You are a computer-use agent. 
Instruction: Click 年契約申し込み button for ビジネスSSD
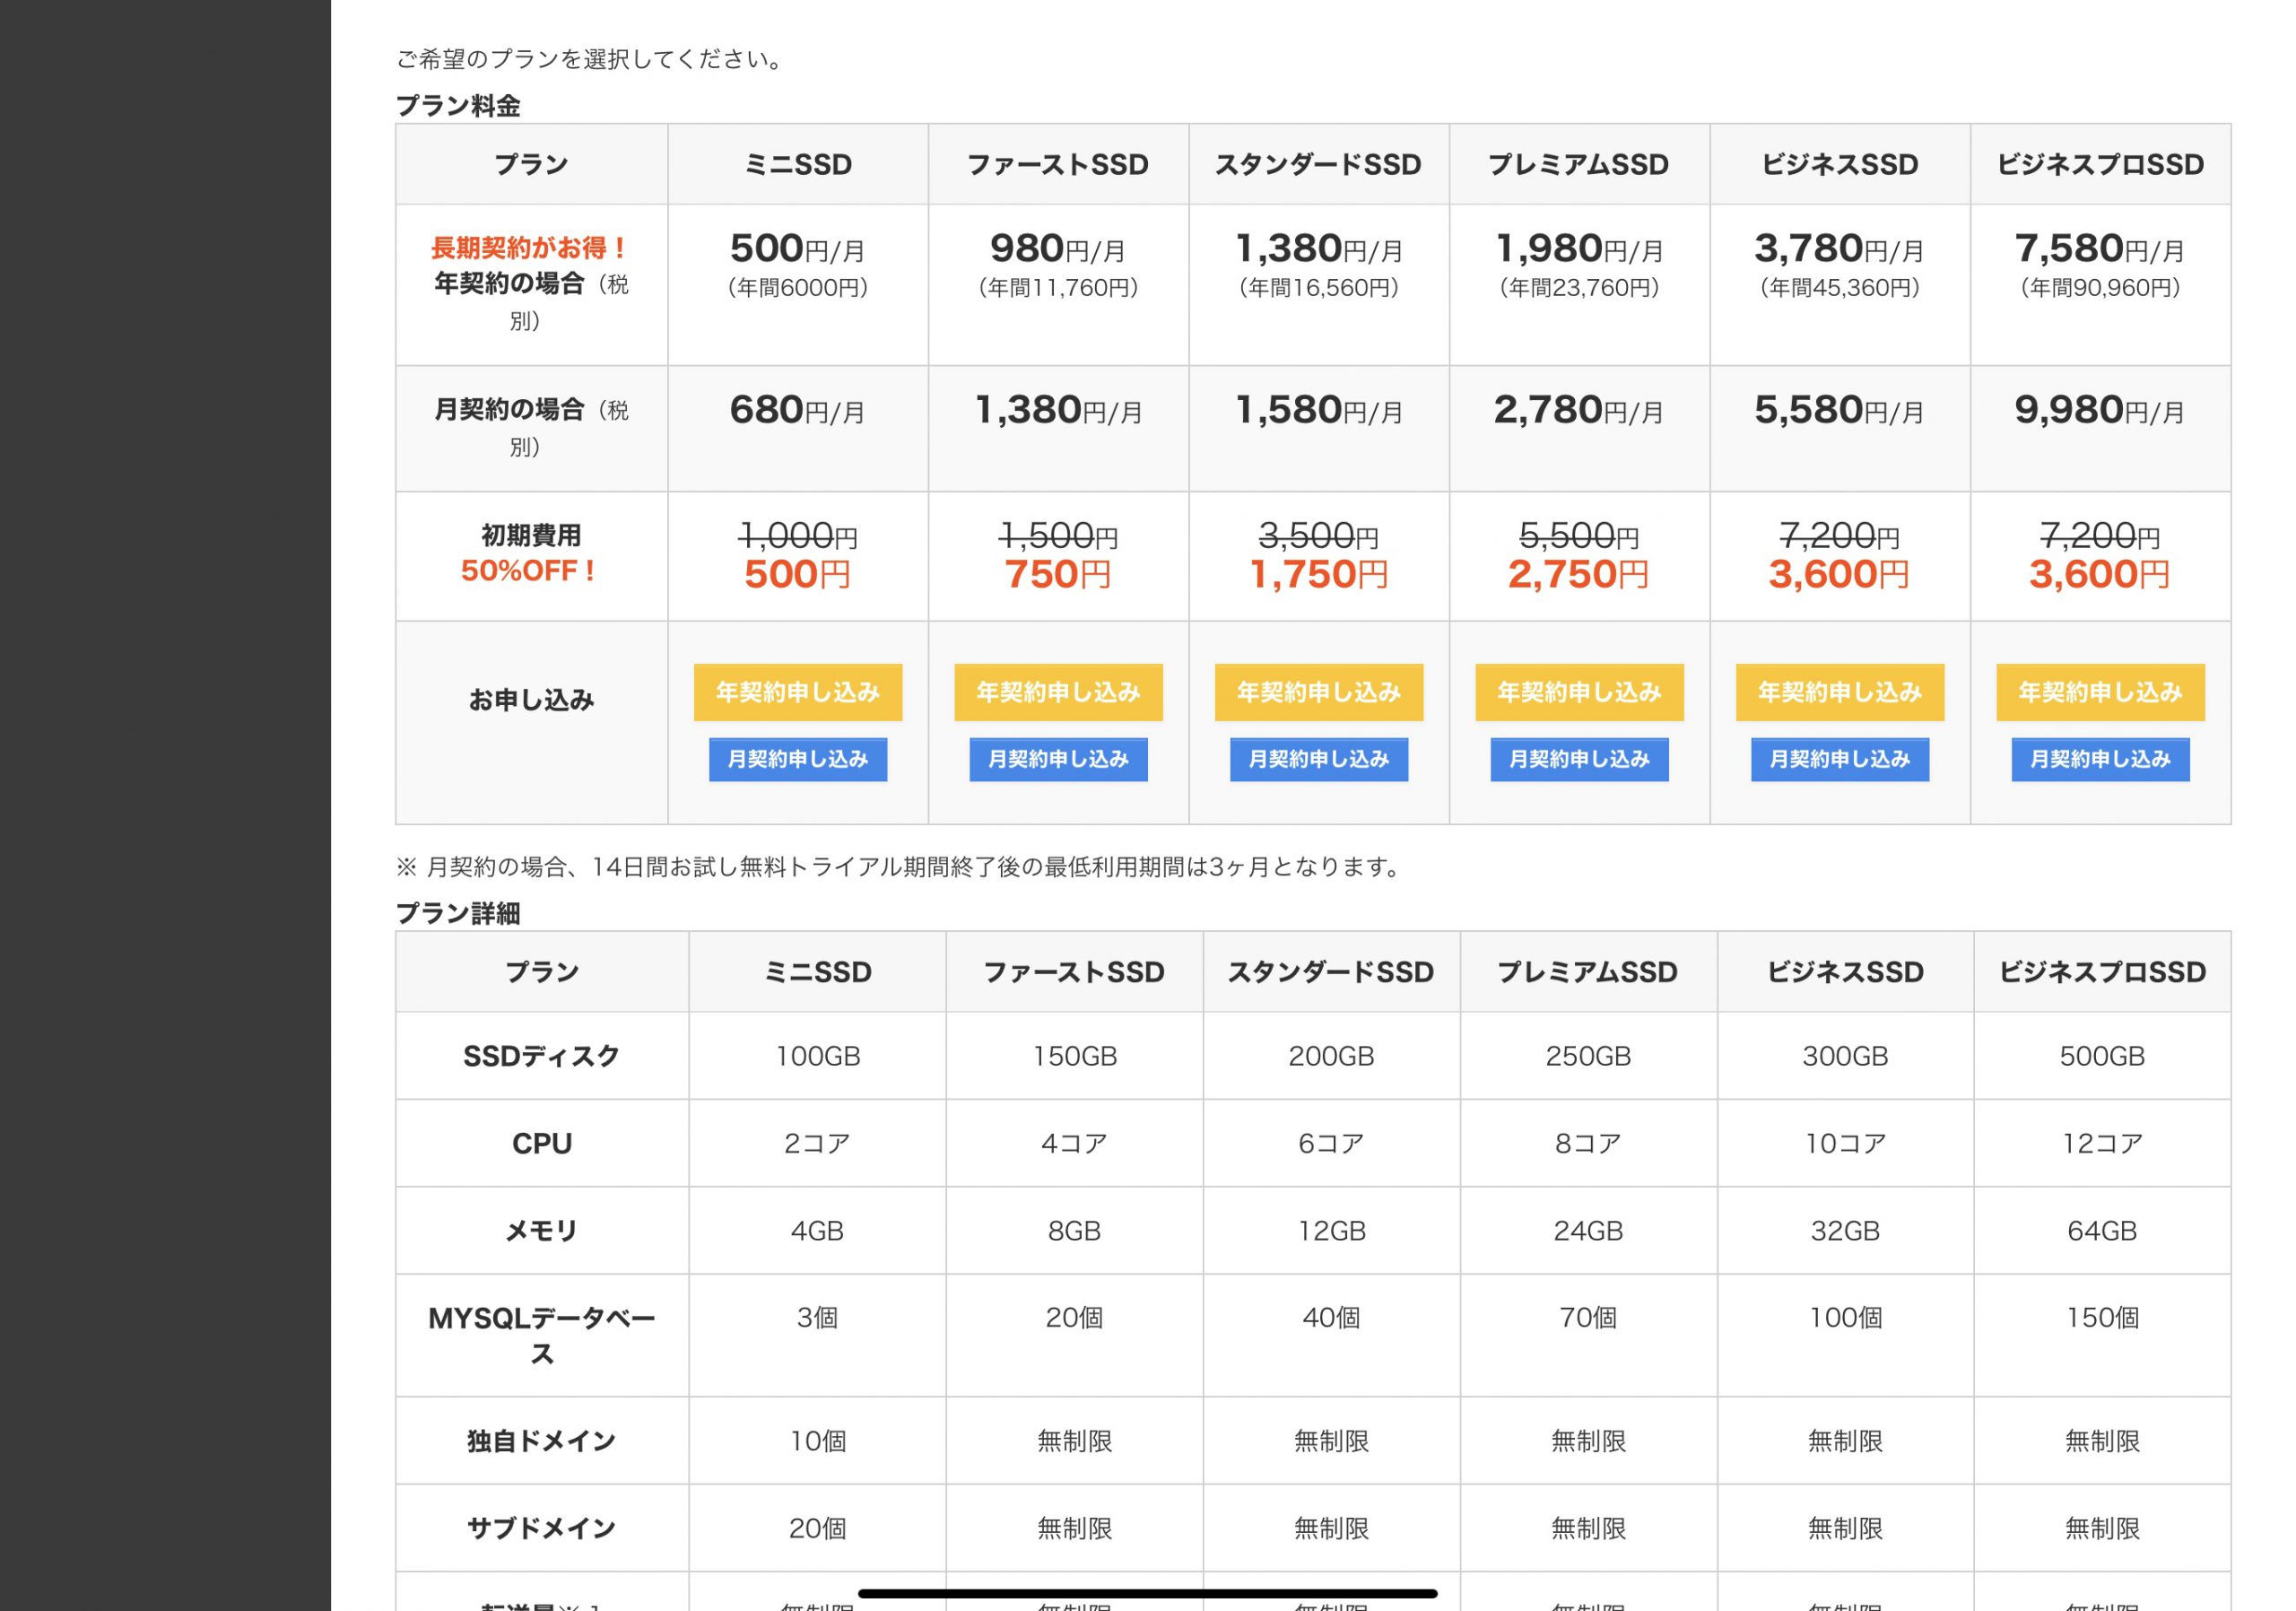coord(1840,692)
